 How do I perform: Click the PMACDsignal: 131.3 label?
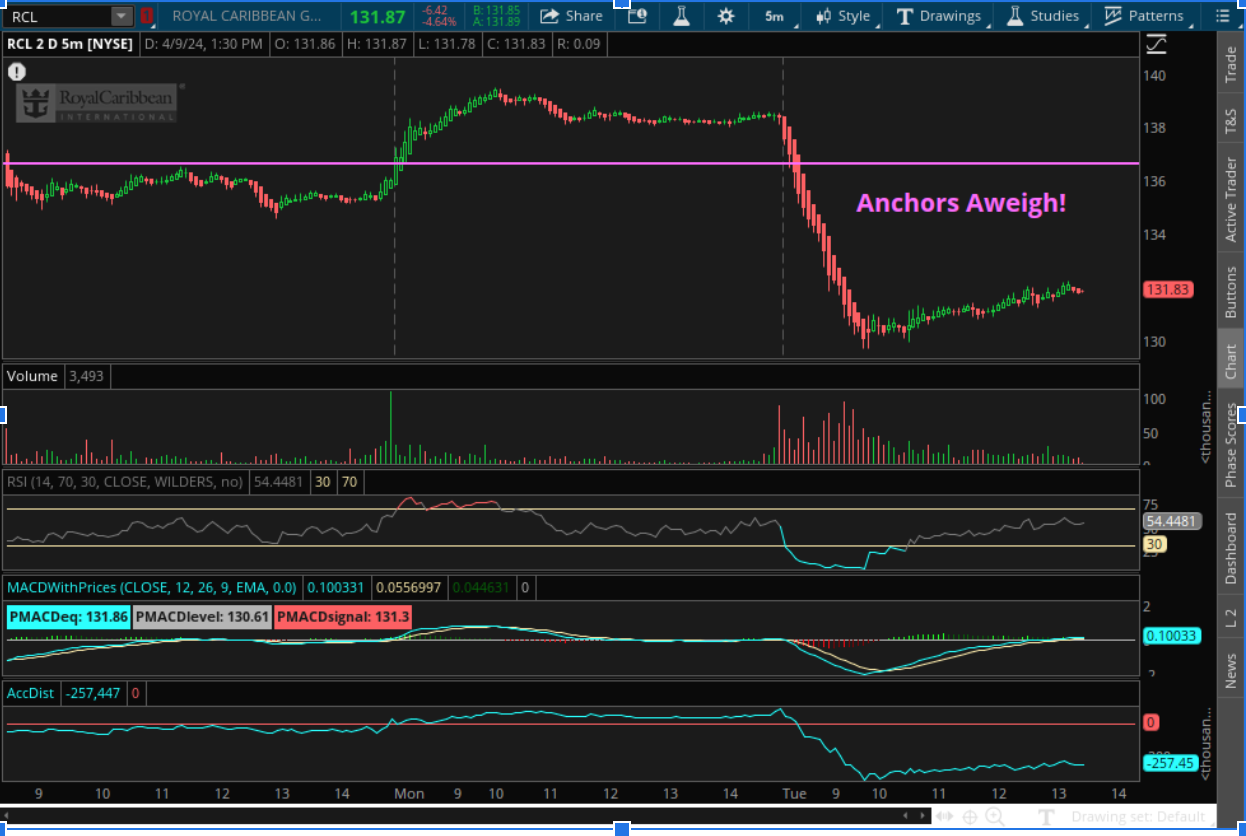coord(341,617)
